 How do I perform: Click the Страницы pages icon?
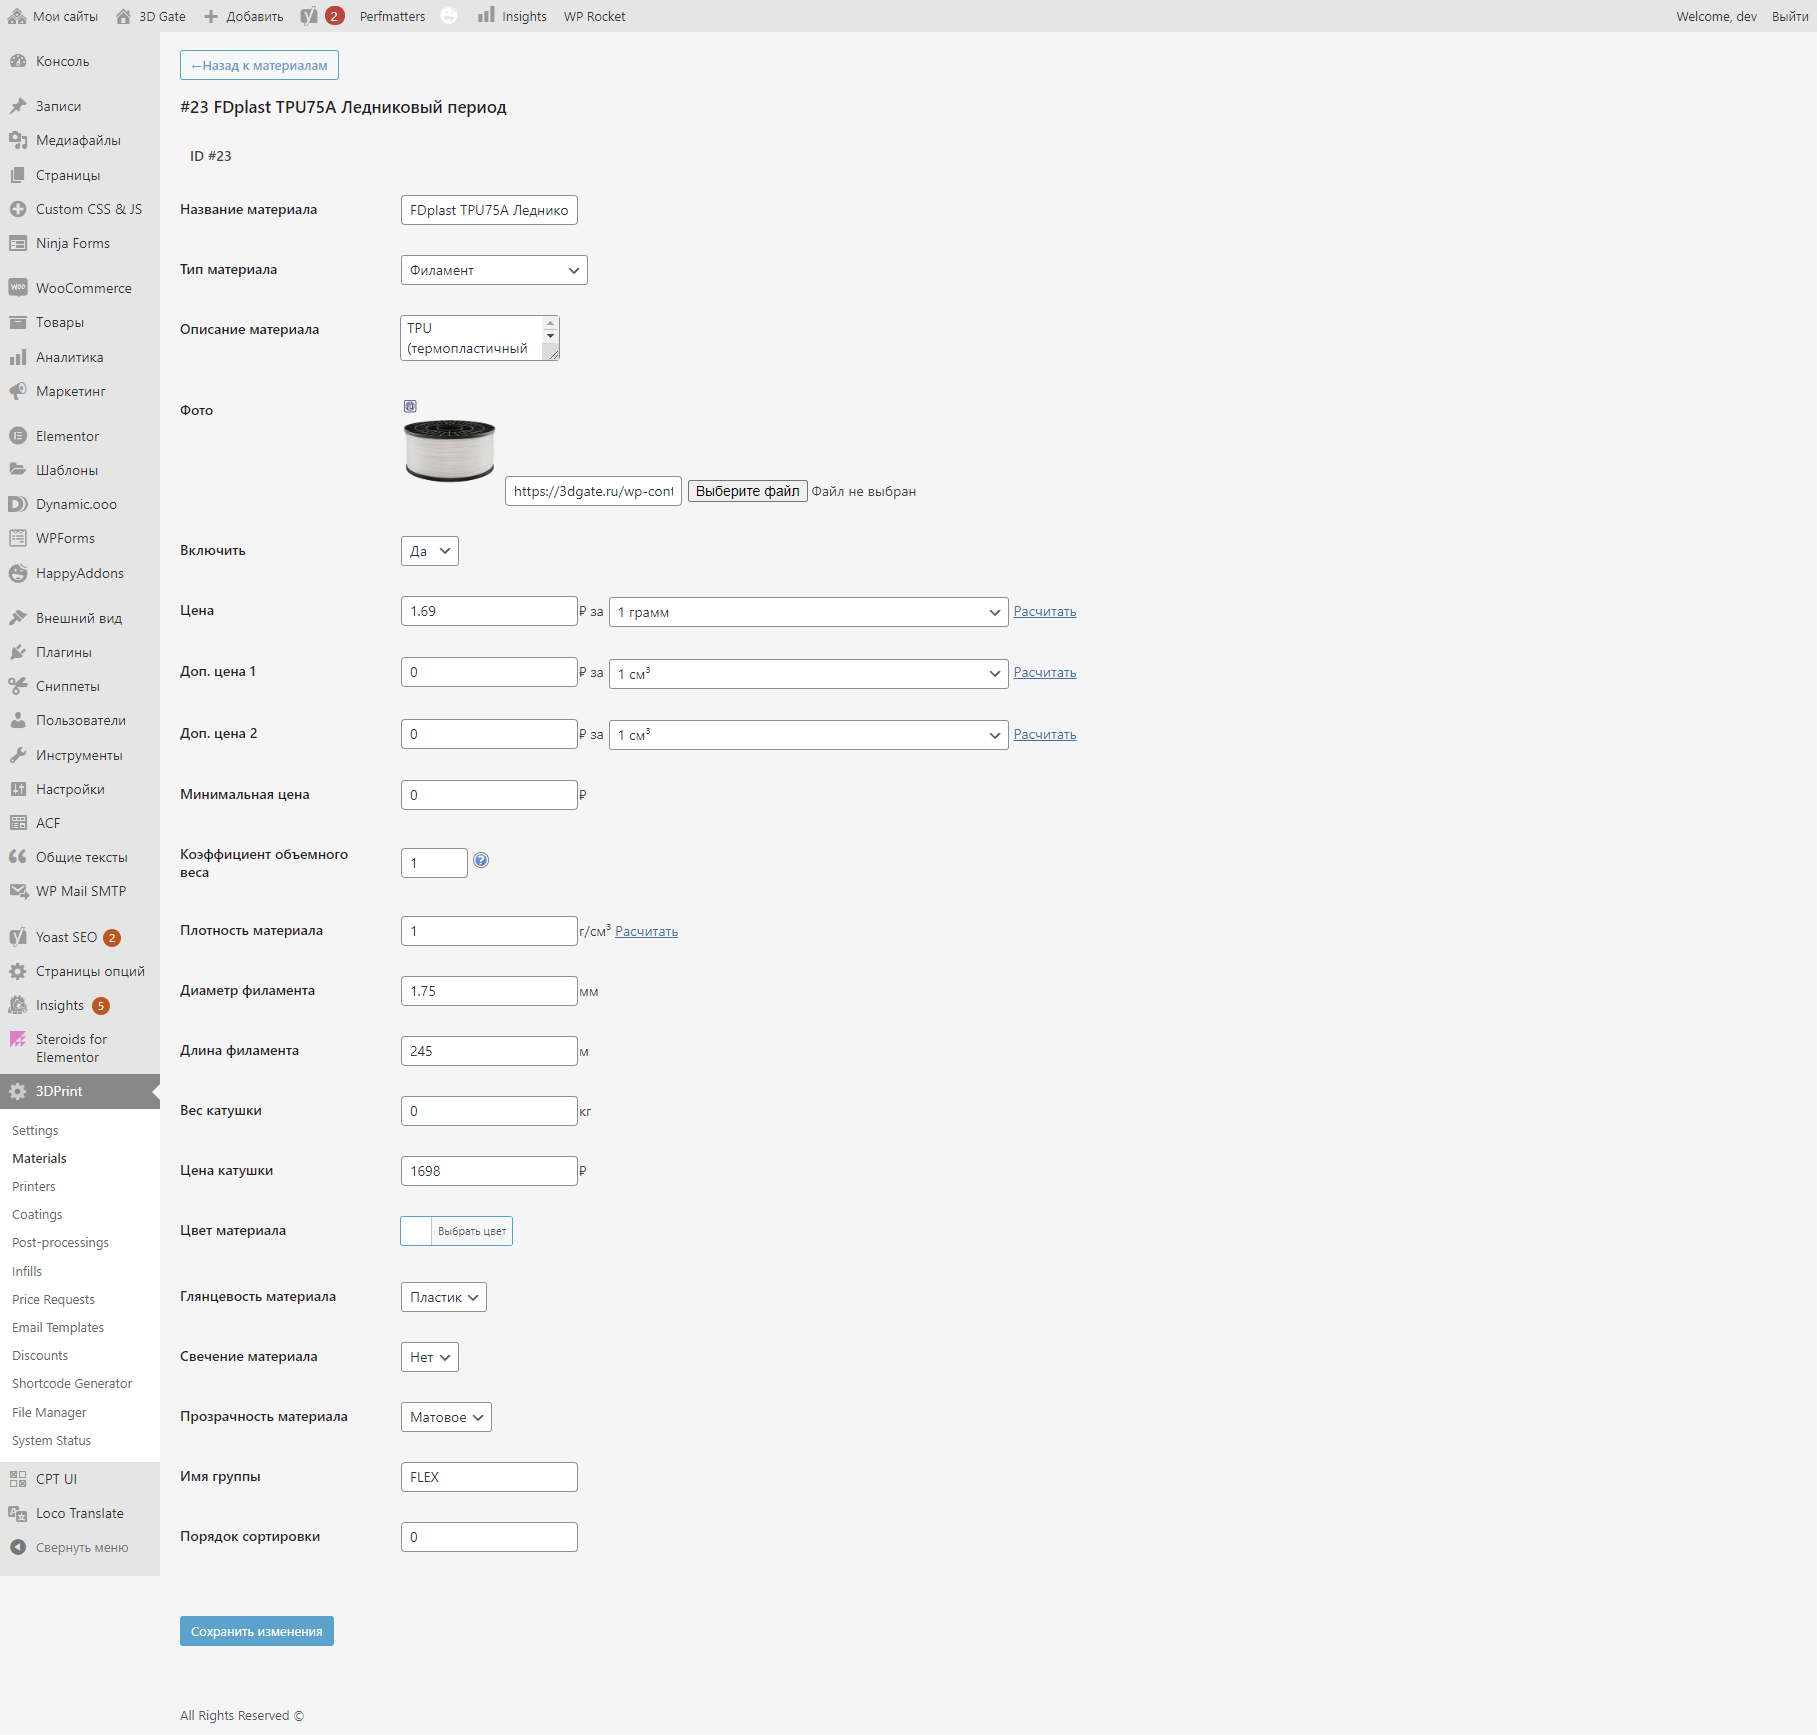click(x=18, y=175)
